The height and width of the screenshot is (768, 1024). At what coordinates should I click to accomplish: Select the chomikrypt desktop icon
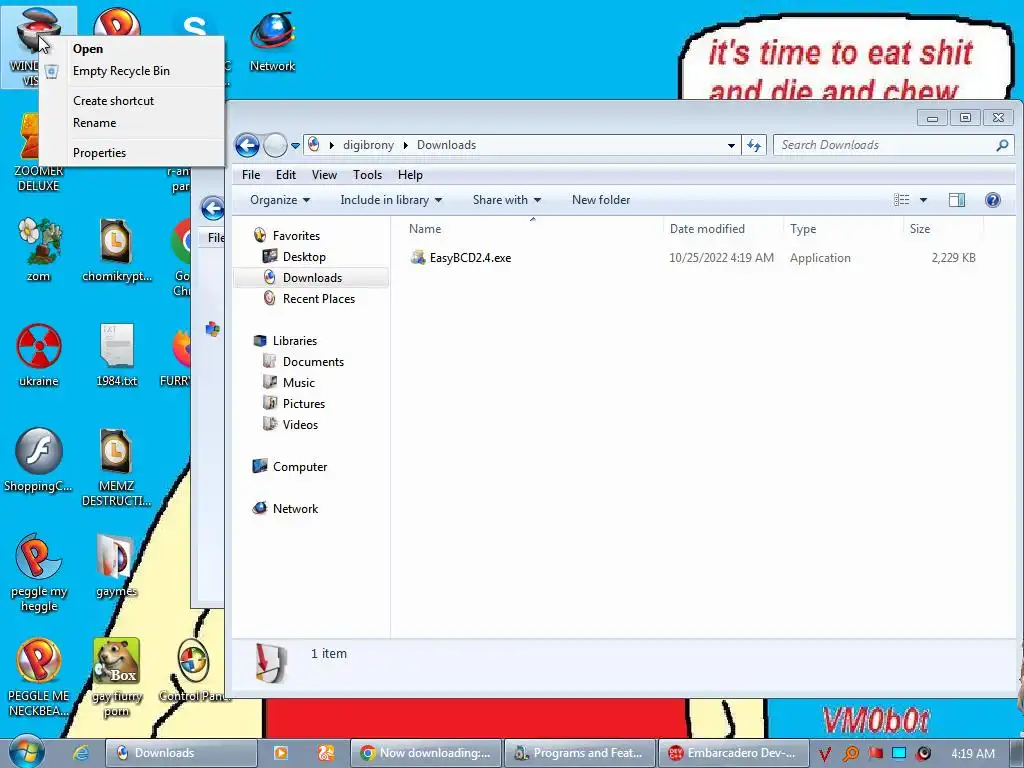tap(116, 249)
